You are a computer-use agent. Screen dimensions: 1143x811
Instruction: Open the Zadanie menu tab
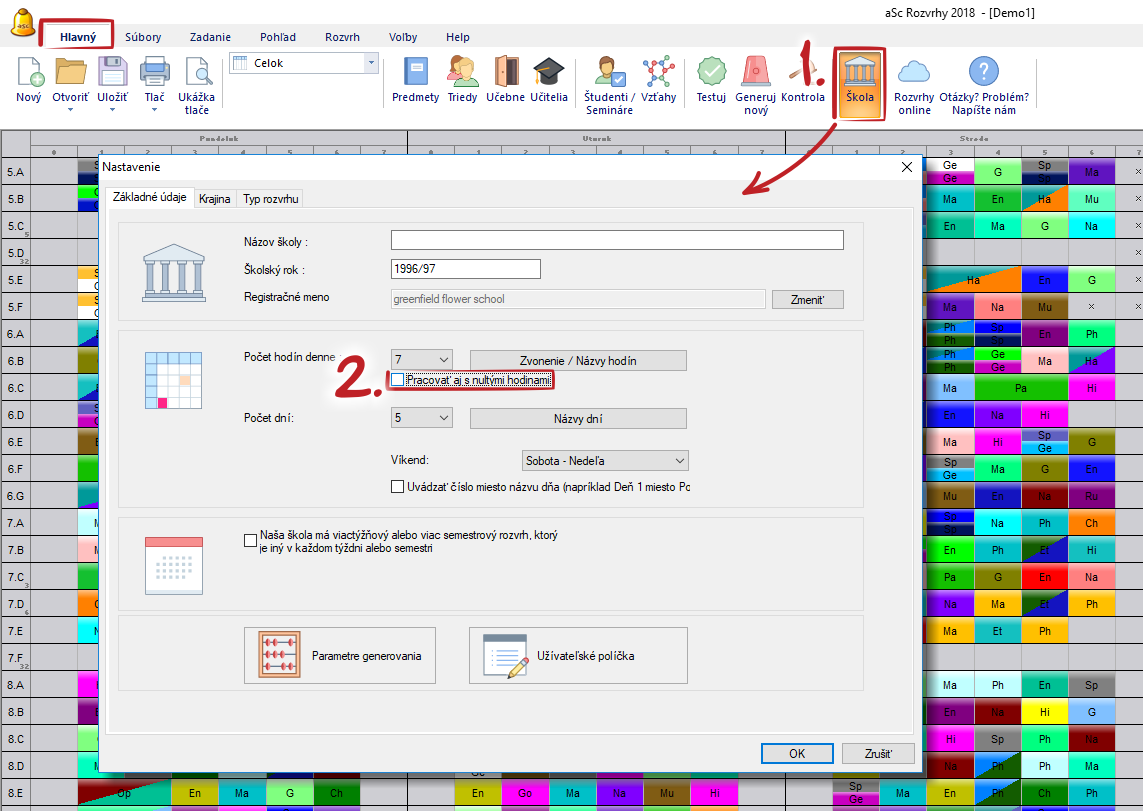click(x=210, y=37)
